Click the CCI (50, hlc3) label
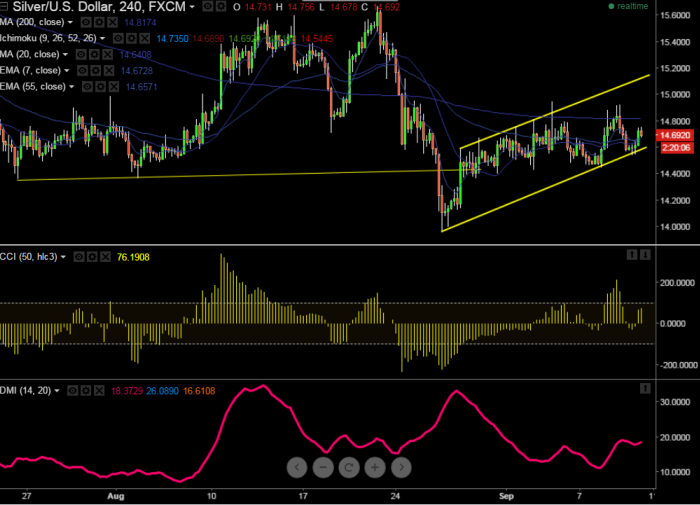The width and height of the screenshot is (700, 505). pos(29,257)
